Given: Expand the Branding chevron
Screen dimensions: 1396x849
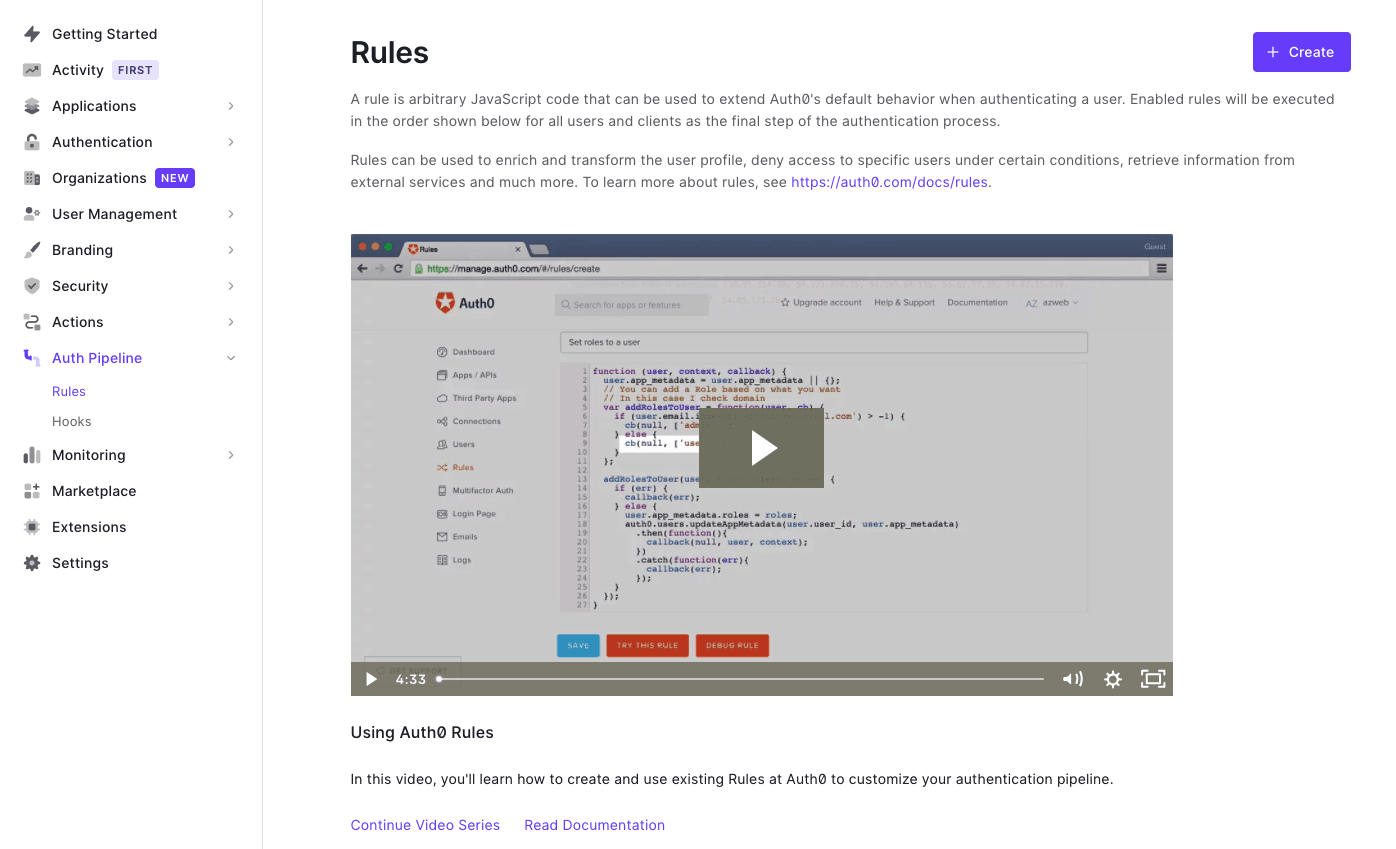Looking at the screenshot, I should click(x=231, y=250).
